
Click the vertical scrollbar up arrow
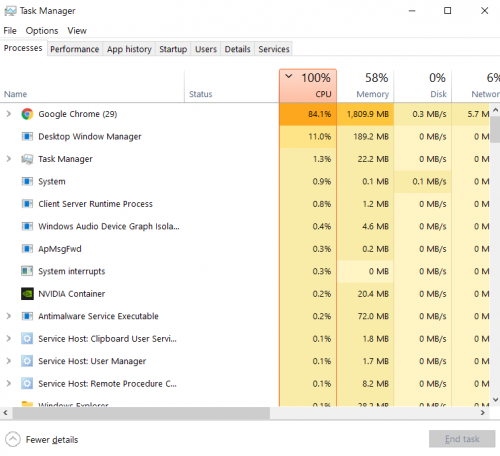click(495, 110)
